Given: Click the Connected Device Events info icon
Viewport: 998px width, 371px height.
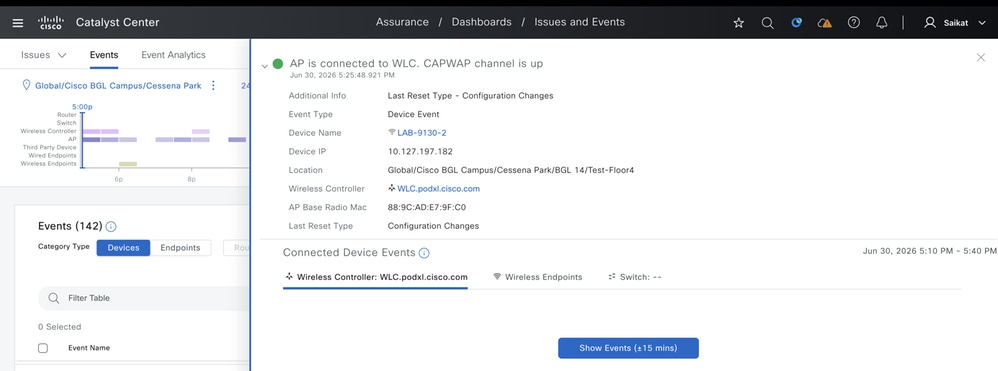Looking at the screenshot, I should point(424,253).
